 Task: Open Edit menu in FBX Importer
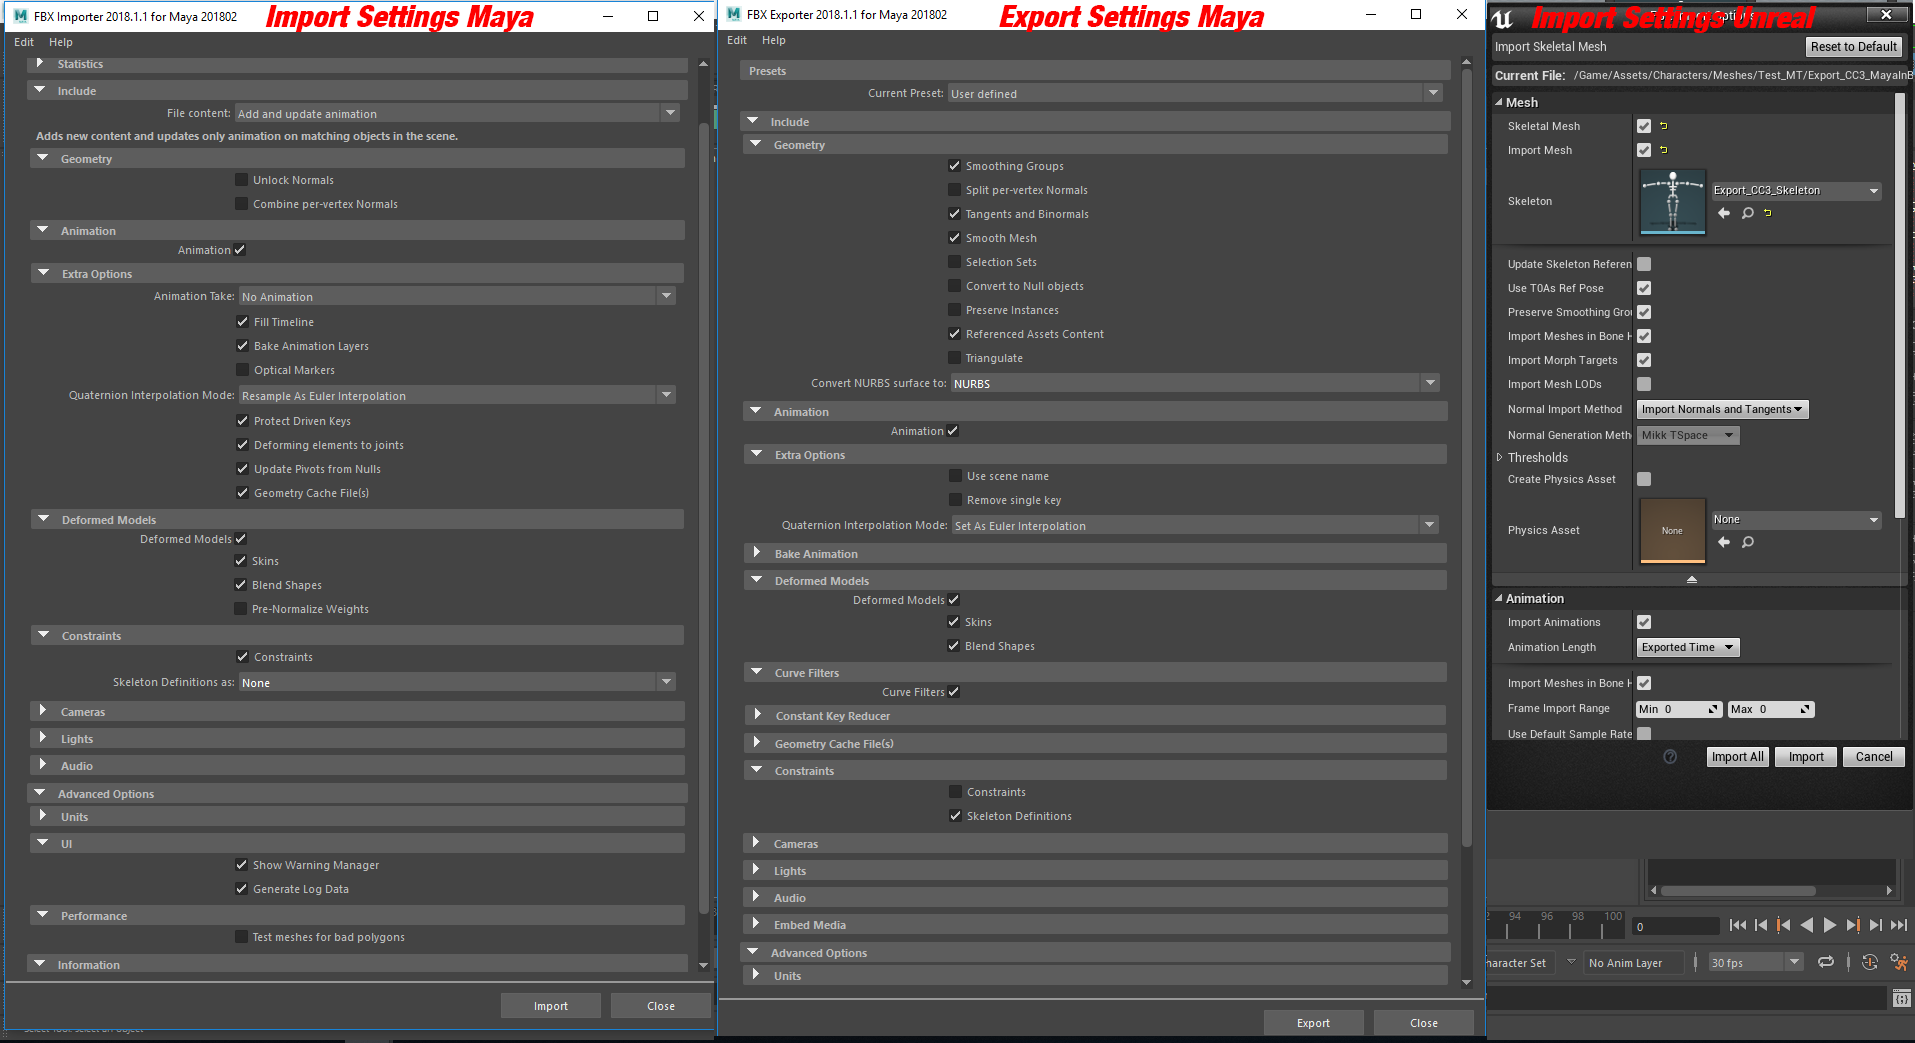(24, 42)
